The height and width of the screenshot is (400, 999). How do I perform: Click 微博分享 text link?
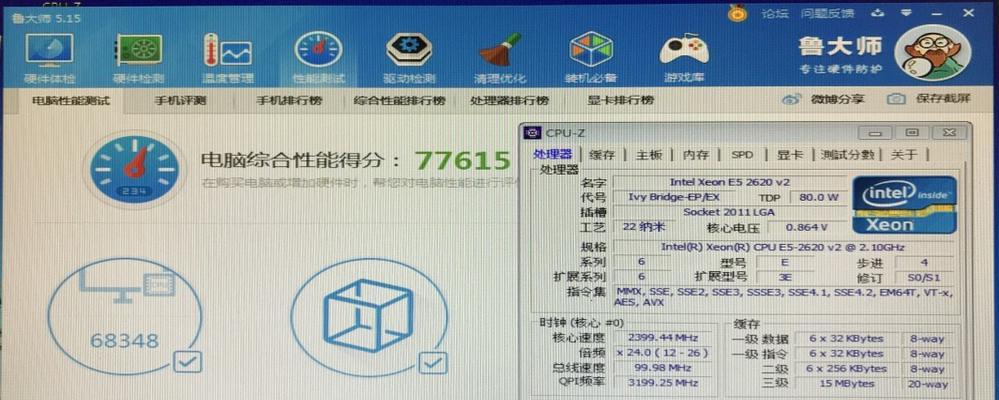(837, 99)
